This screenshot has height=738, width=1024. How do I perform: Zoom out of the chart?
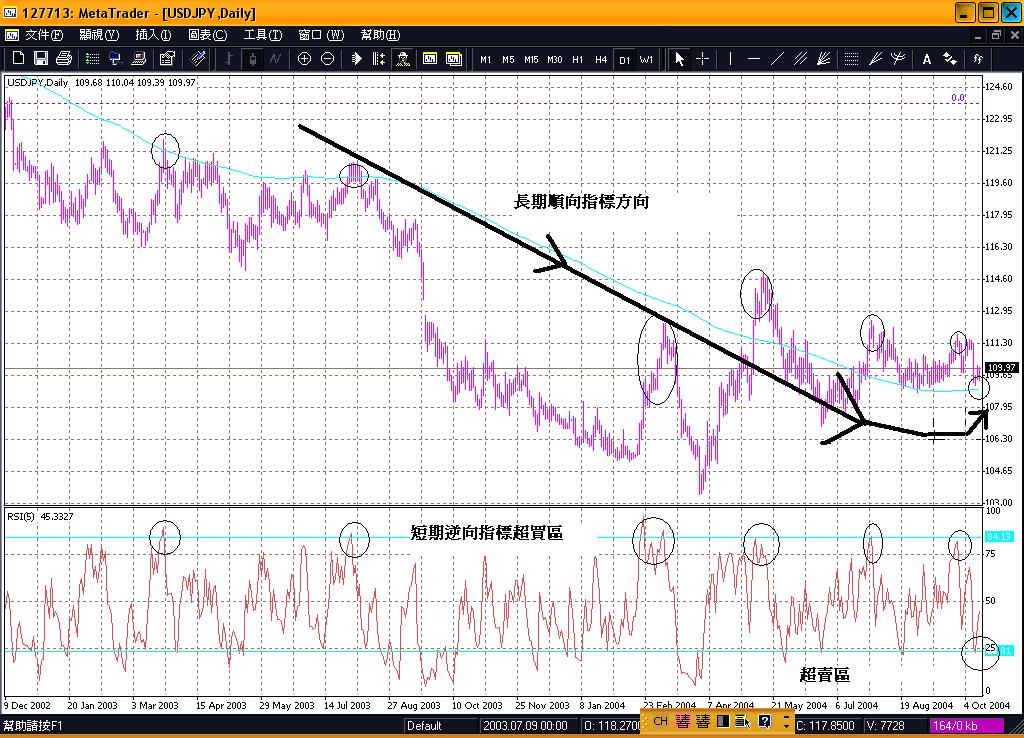pyautogui.click(x=327, y=59)
